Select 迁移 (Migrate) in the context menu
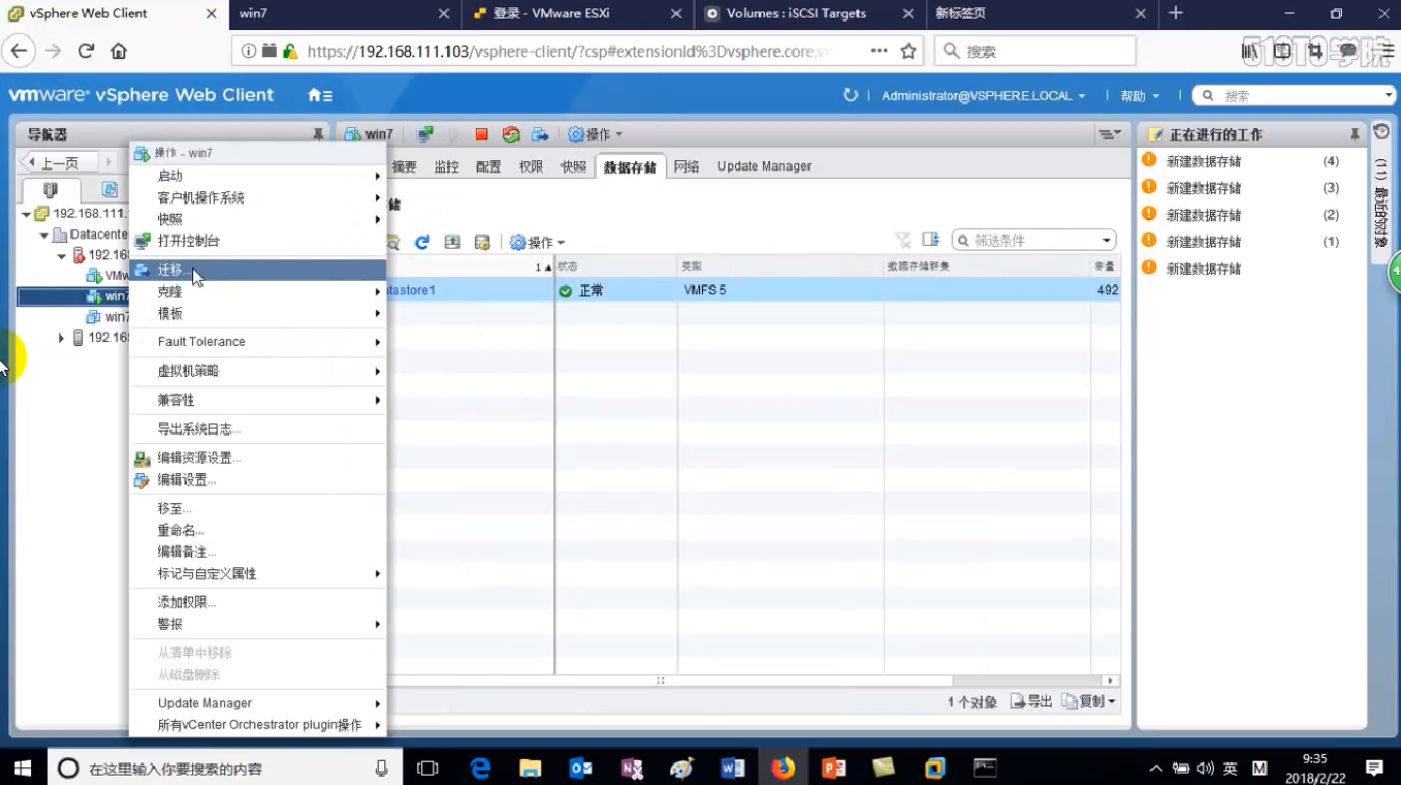Screen dimensions: 1401x785 click(258, 270)
